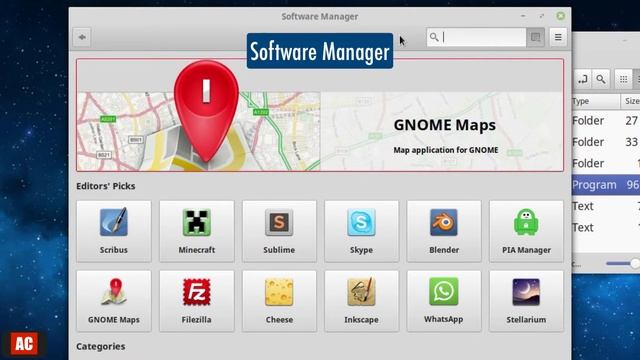
Task: Open the Filezilla app tile
Action: pos(196,301)
